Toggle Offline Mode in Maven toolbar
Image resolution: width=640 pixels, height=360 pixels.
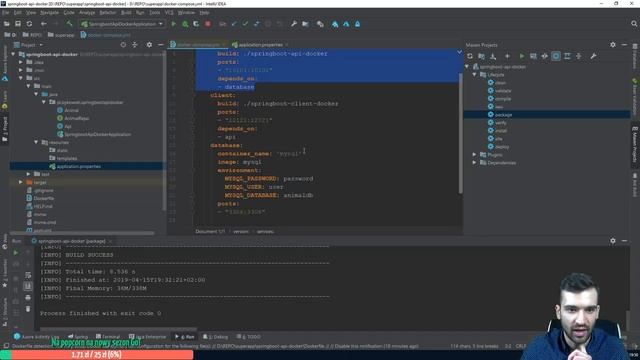coord(544,56)
